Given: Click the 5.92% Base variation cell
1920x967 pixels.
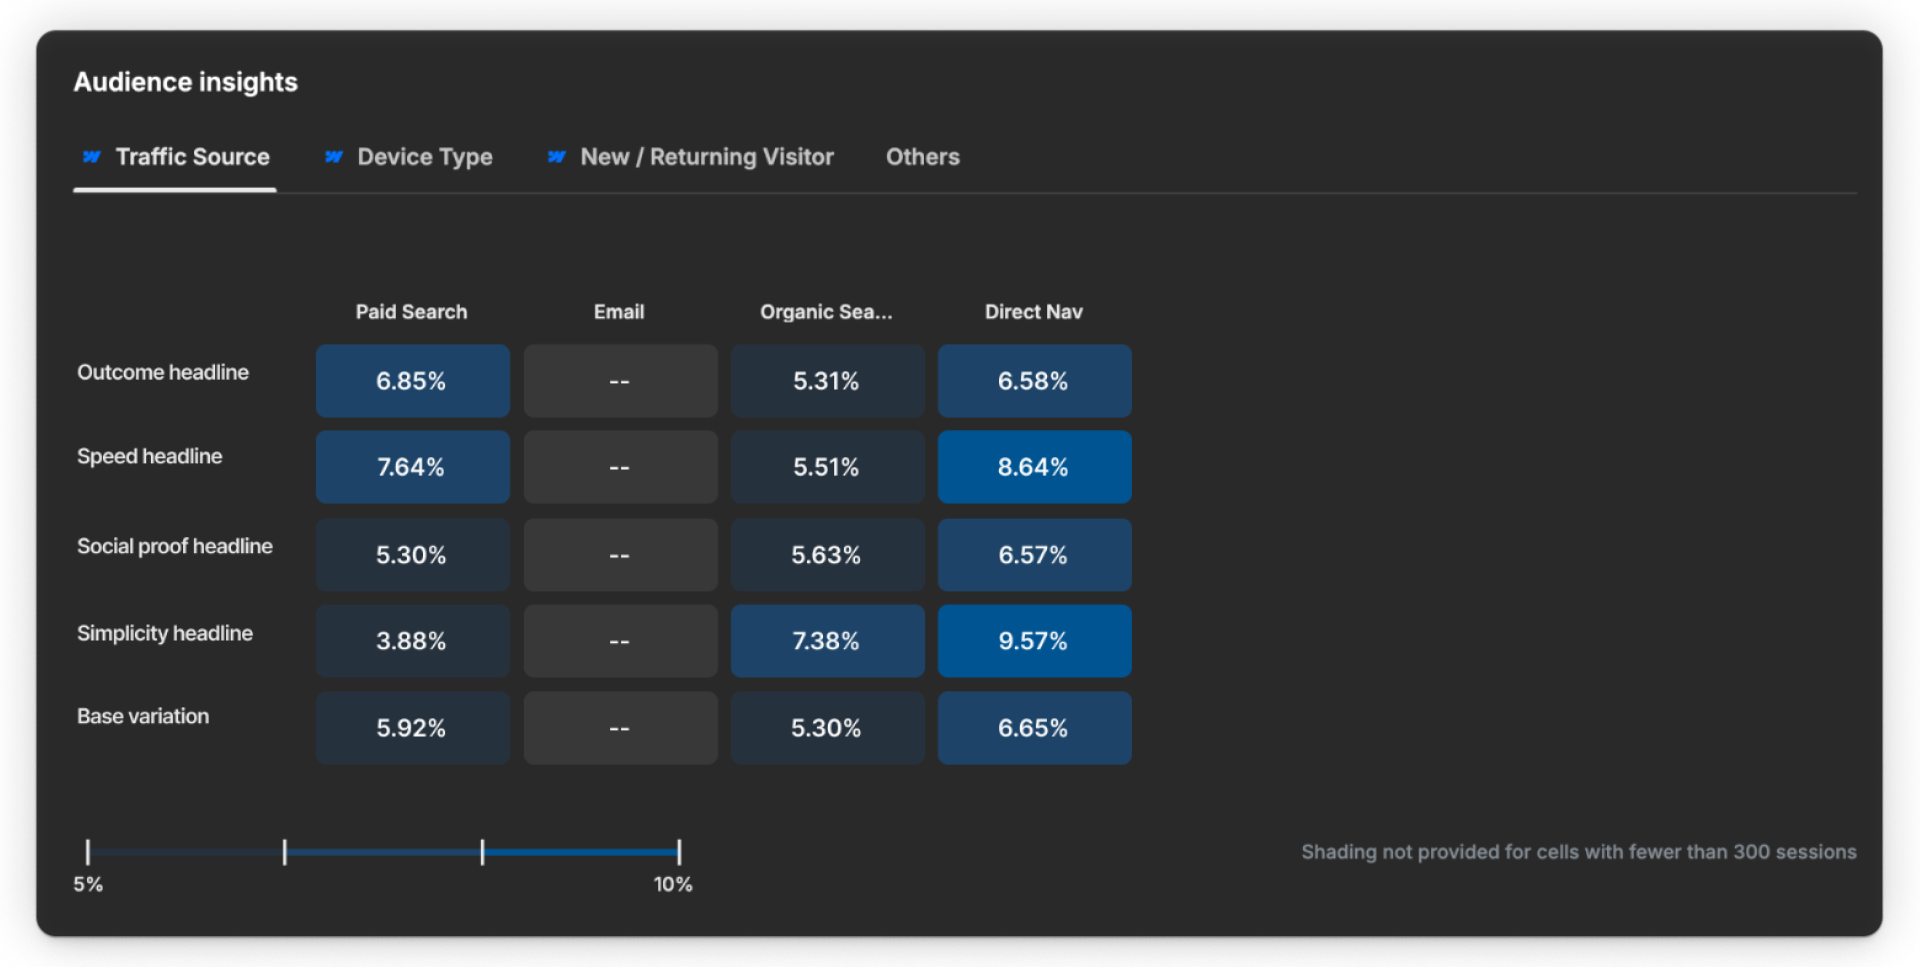Looking at the screenshot, I should click(x=413, y=728).
